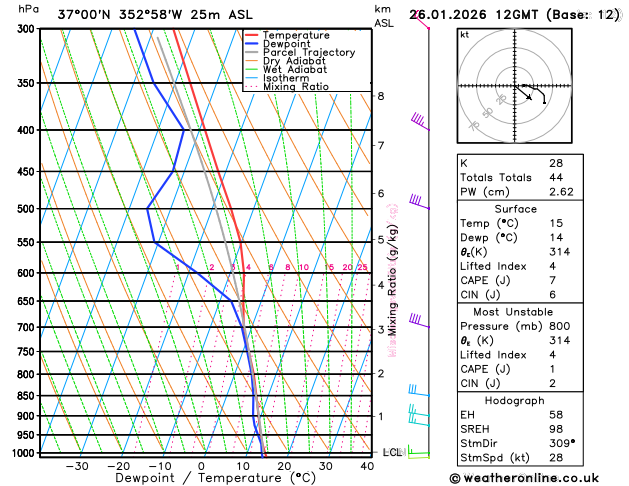The height and width of the screenshot is (486, 629).
Task: Click the purple wind barb at 400 hPa
Action: (x=420, y=122)
